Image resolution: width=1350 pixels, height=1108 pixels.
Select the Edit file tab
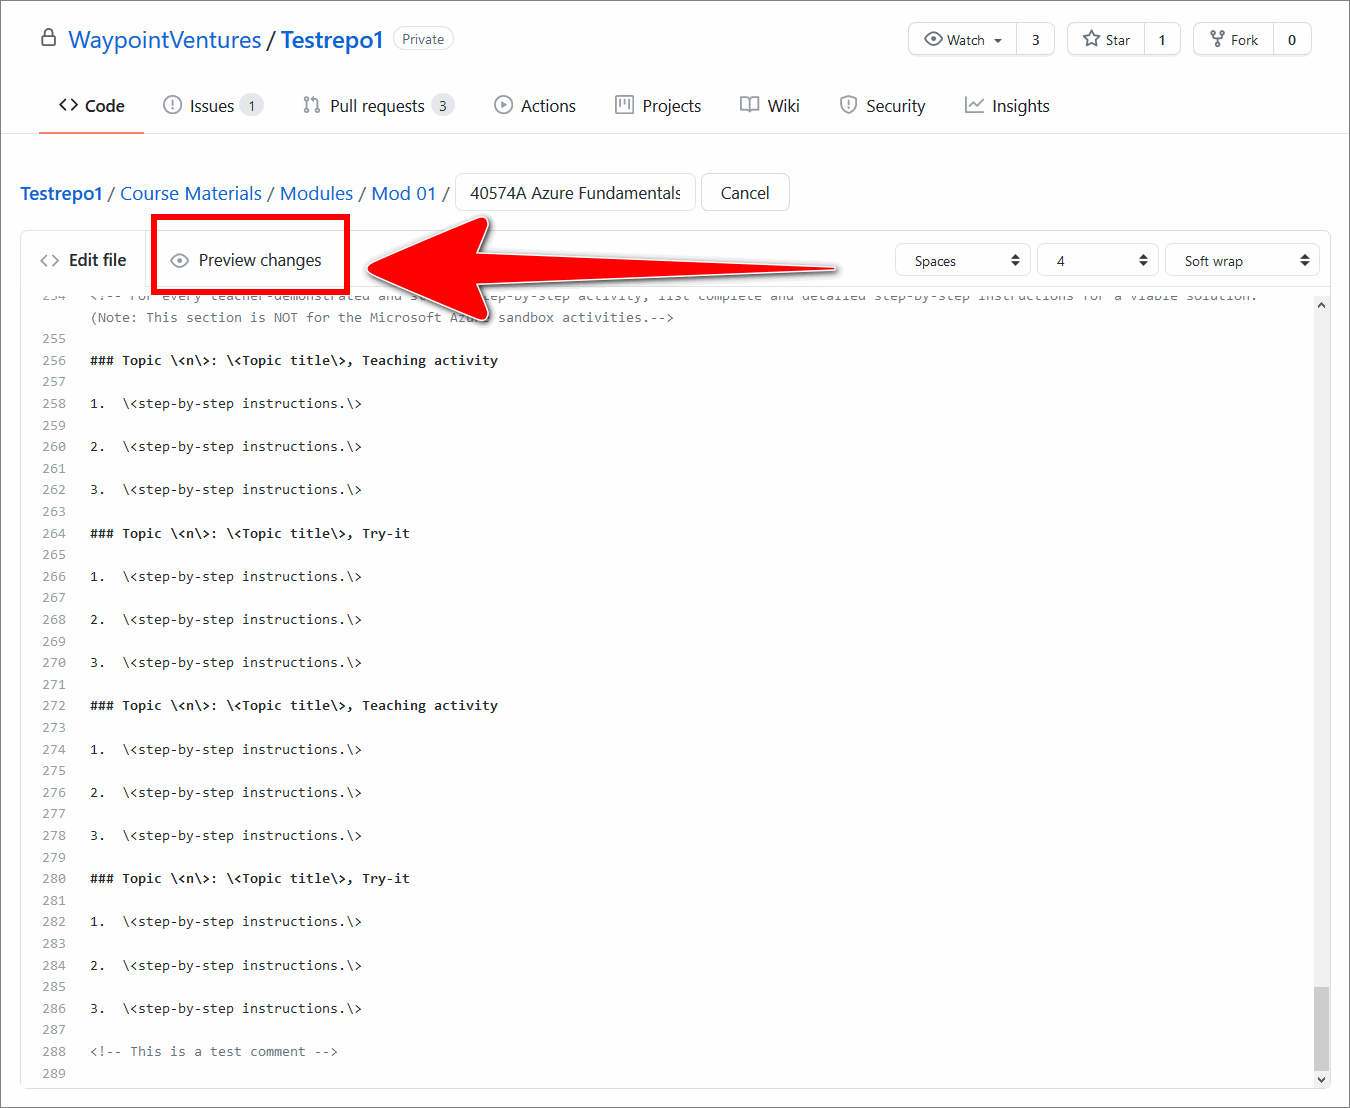[x=84, y=260]
